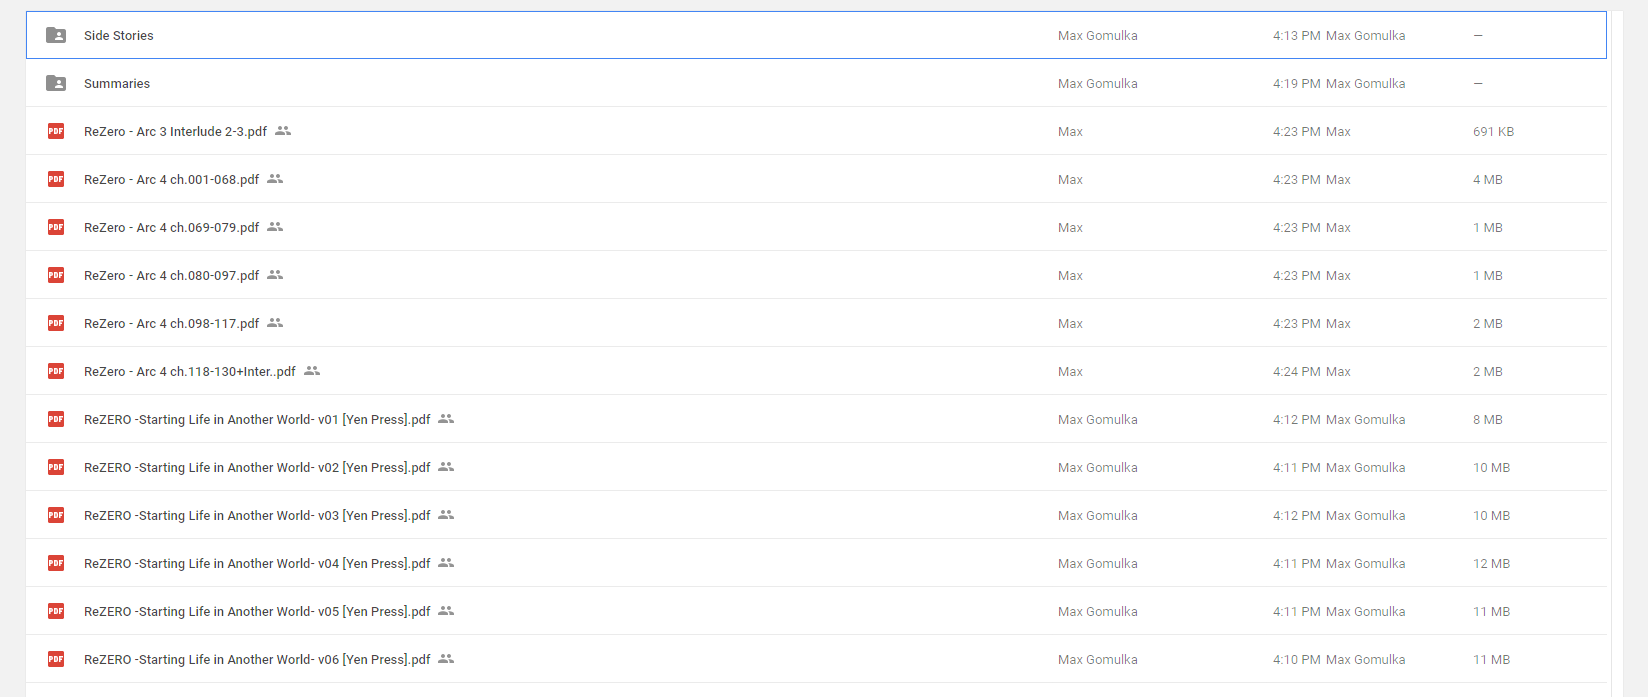Select file 'ReZero - Arc 3 Interlude 2-3.pdf'
Image resolution: width=1648 pixels, height=697 pixels.
176,131
